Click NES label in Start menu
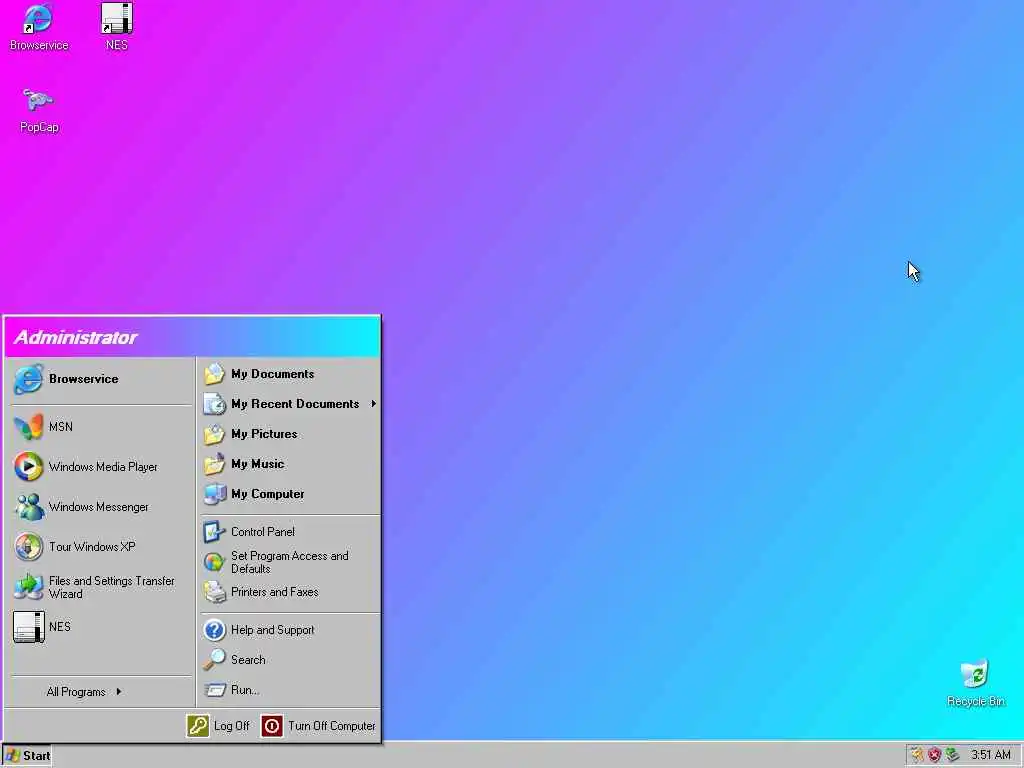The width and height of the screenshot is (1024, 768). pos(59,627)
